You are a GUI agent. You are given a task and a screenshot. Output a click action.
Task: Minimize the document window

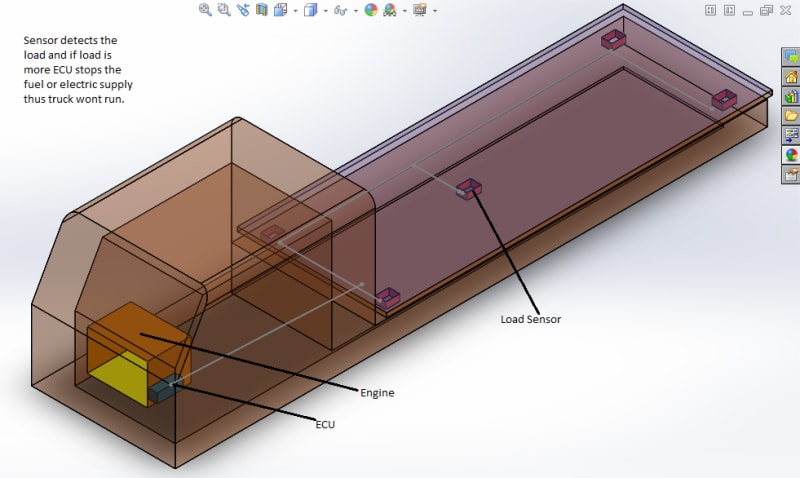click(748, 11)
